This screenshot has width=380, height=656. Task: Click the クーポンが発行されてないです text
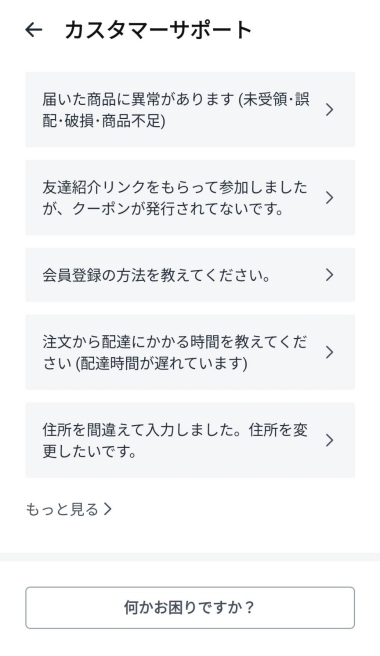tap(179, 208)
